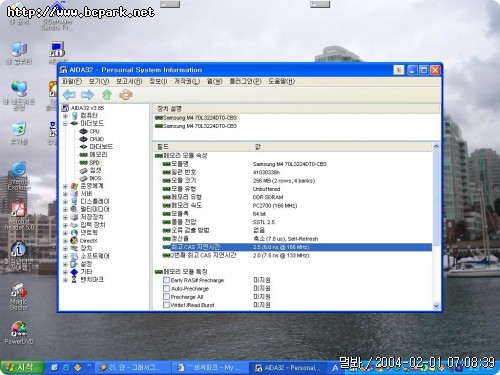The width and height of the screenshot is (500, 375).
Task: Select 마더보드 child node under motherboard
Action: pos(101,147)
